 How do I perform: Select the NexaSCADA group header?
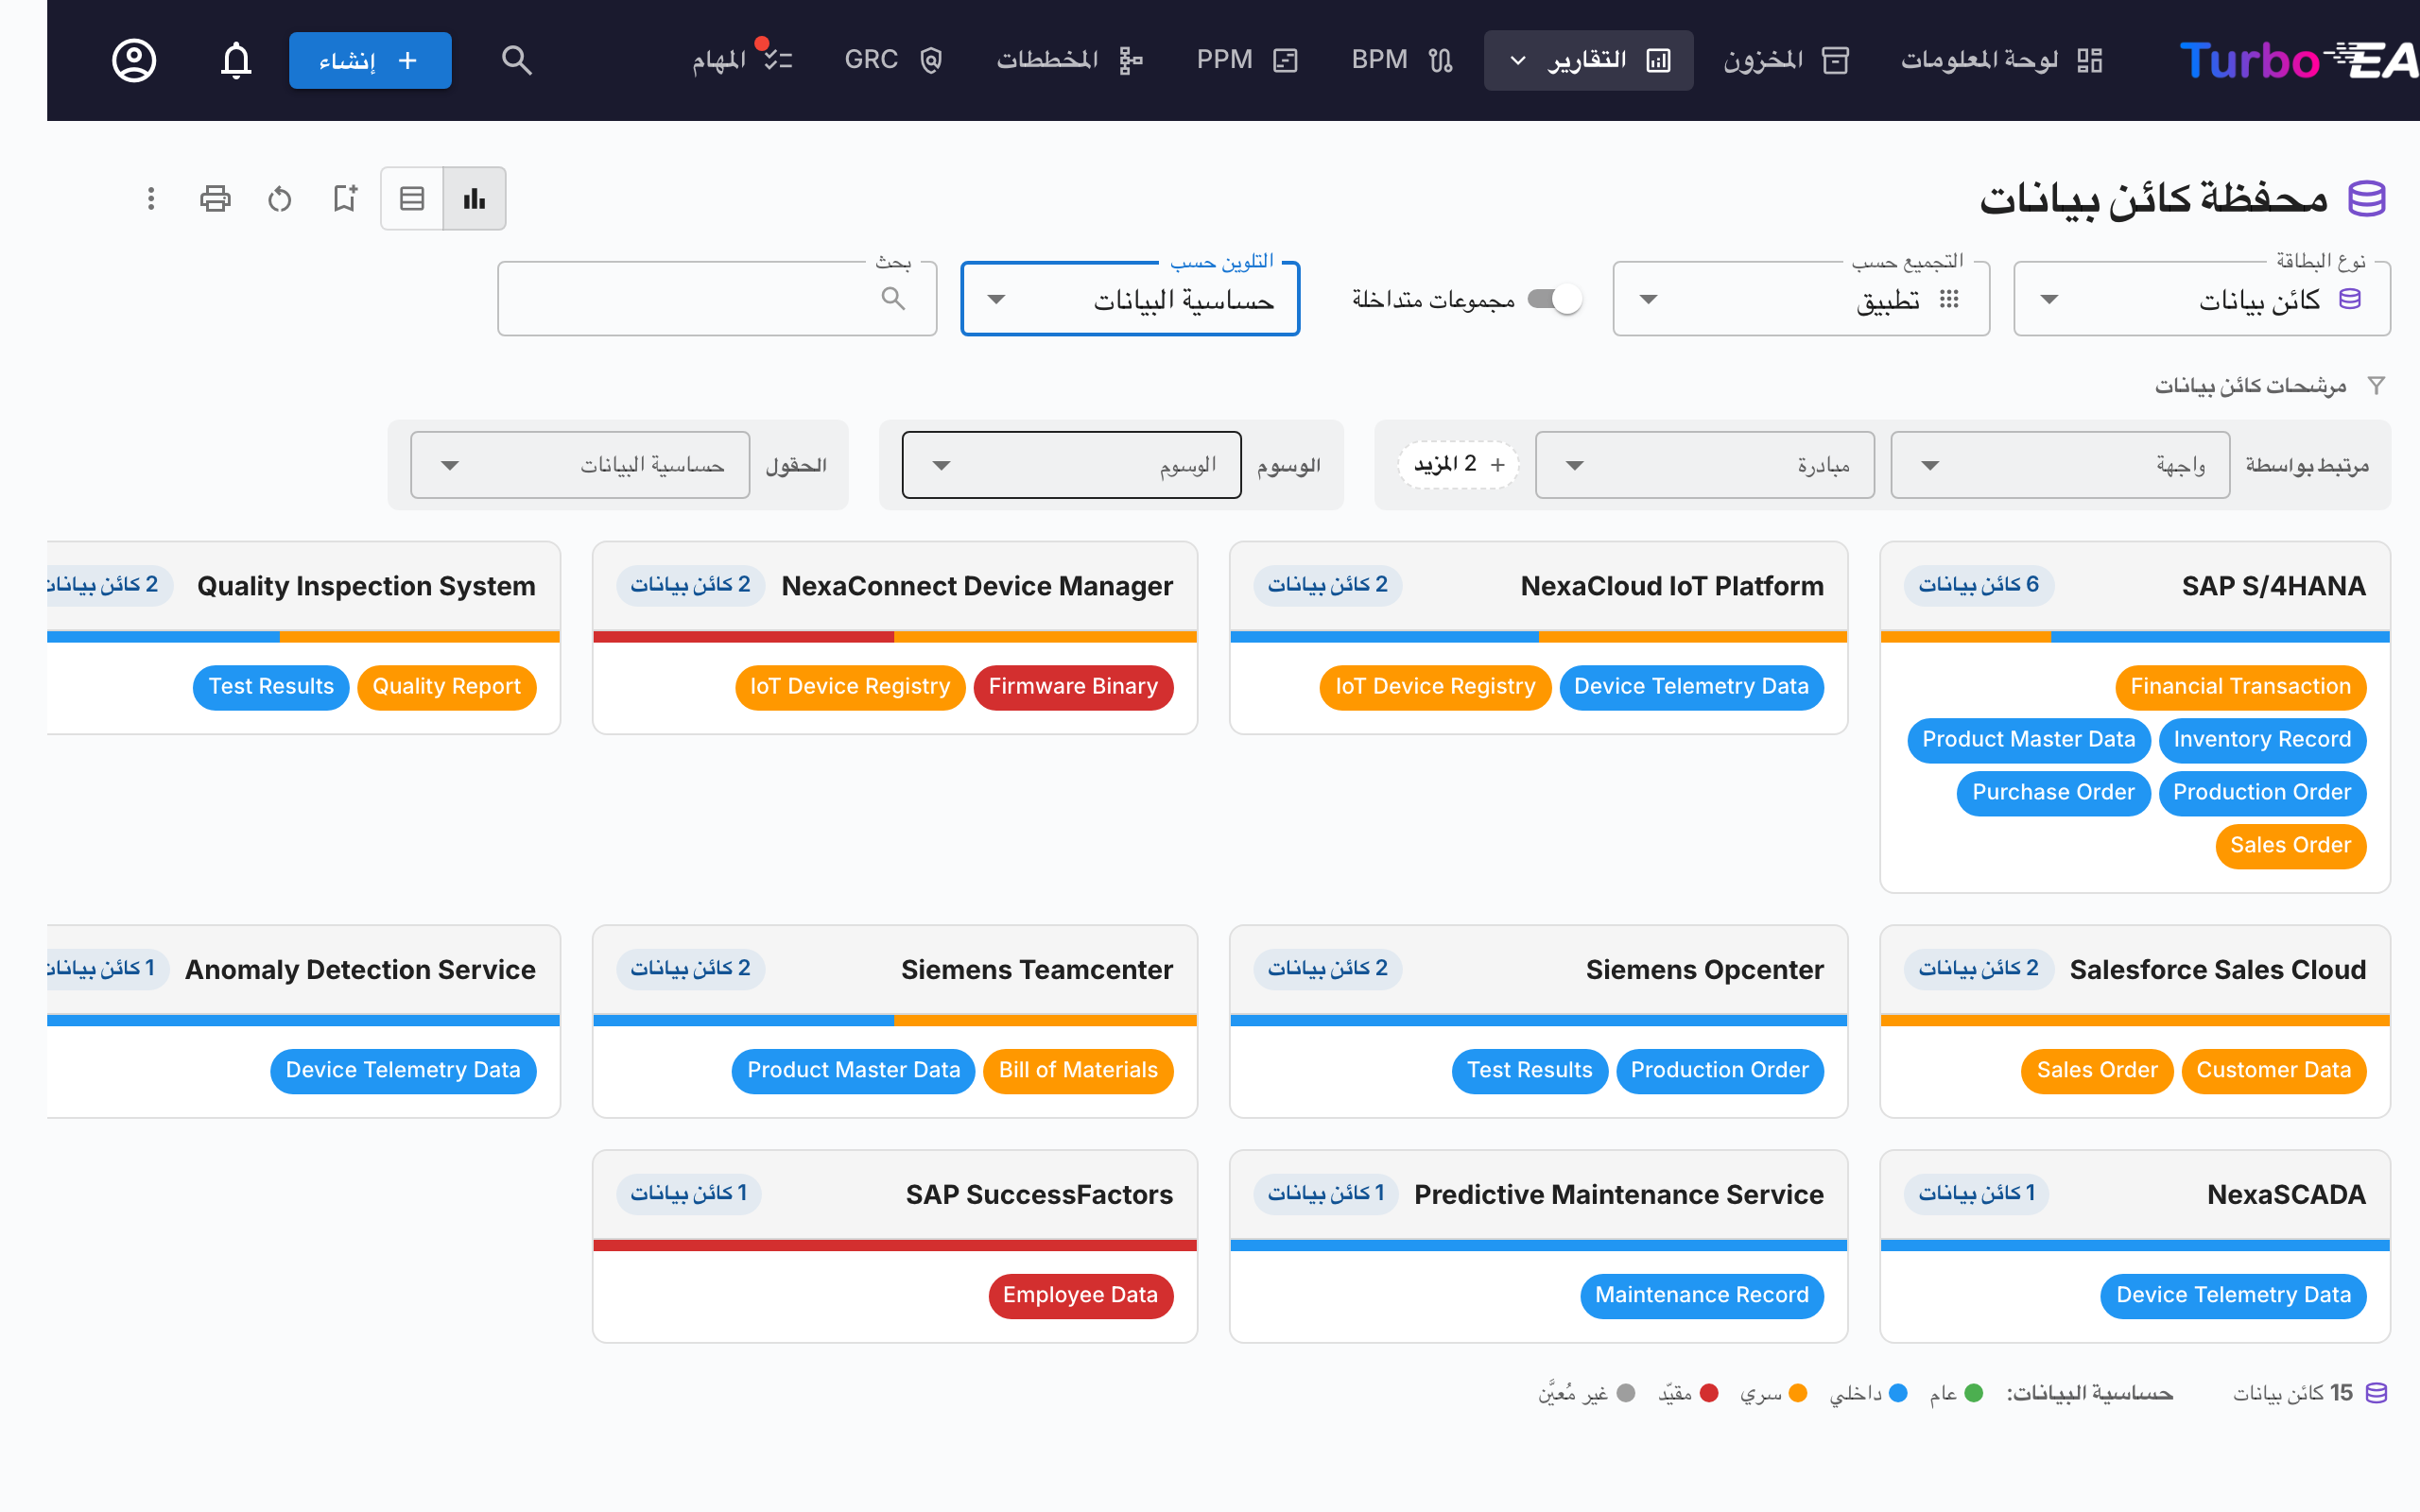[x=2135, y=1195]
